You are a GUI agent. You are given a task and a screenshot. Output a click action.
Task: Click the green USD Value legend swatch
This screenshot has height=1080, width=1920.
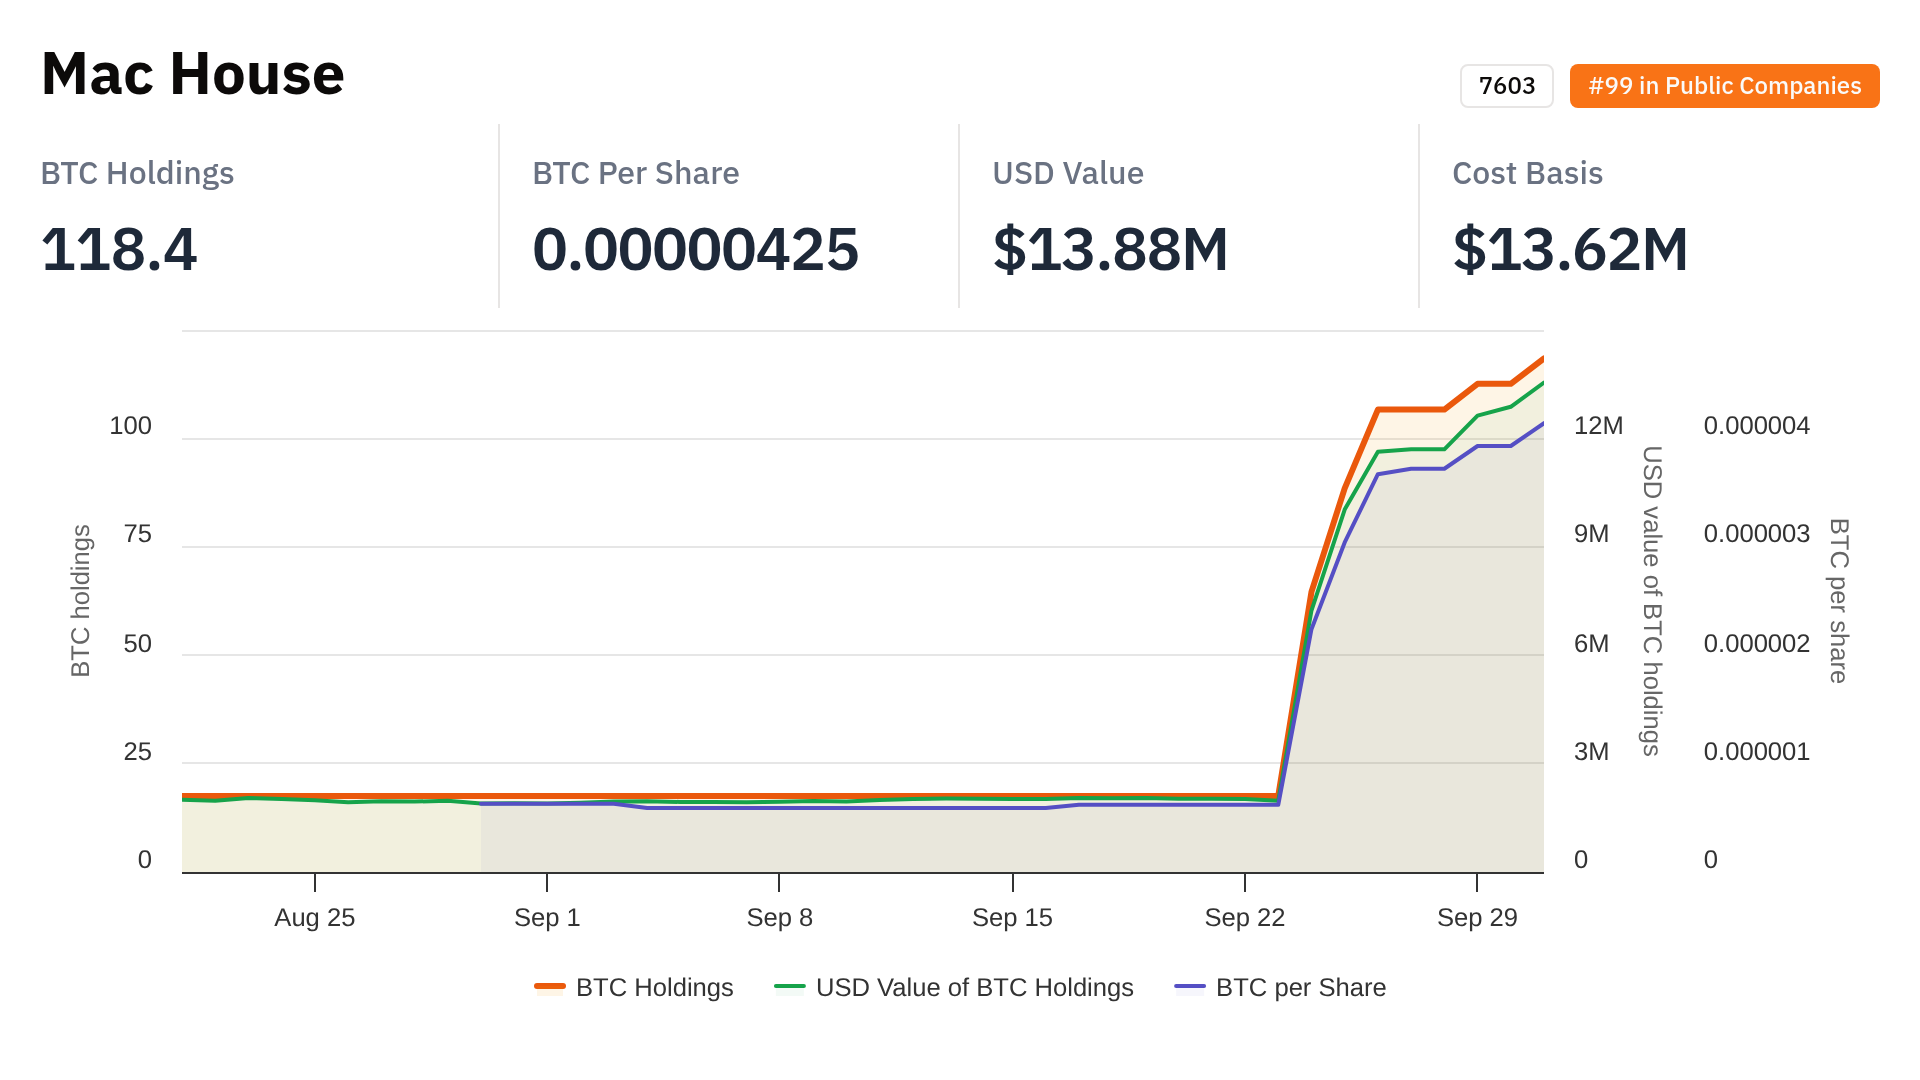(790, 987)
